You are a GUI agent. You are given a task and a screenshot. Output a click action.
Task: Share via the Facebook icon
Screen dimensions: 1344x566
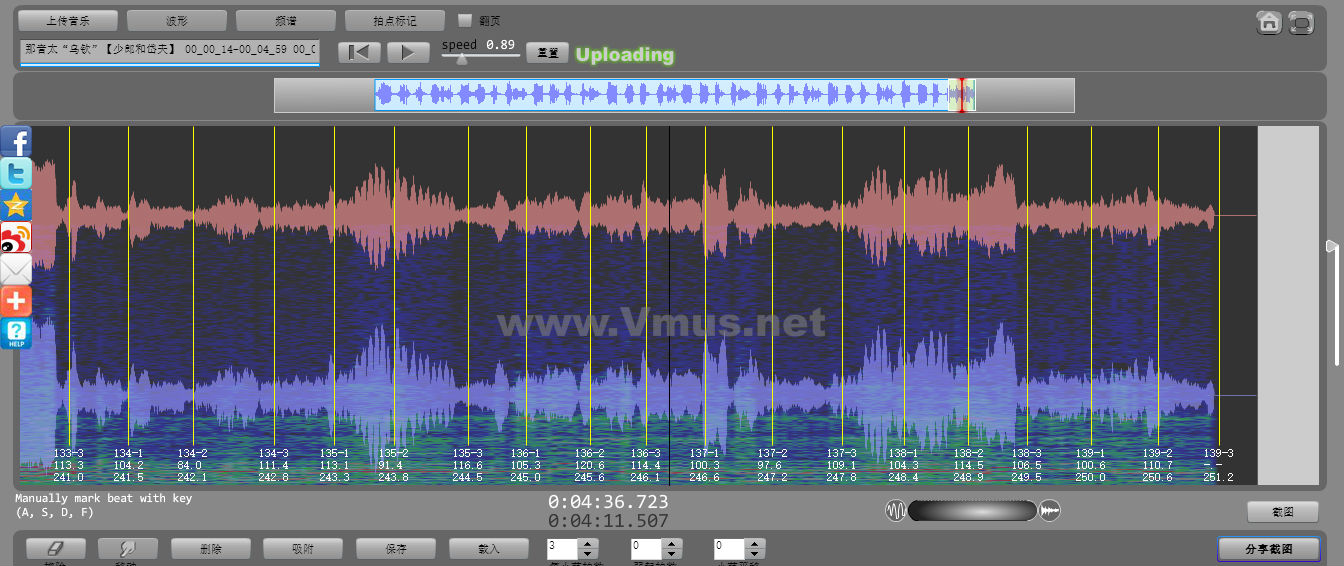pos(16,142)
